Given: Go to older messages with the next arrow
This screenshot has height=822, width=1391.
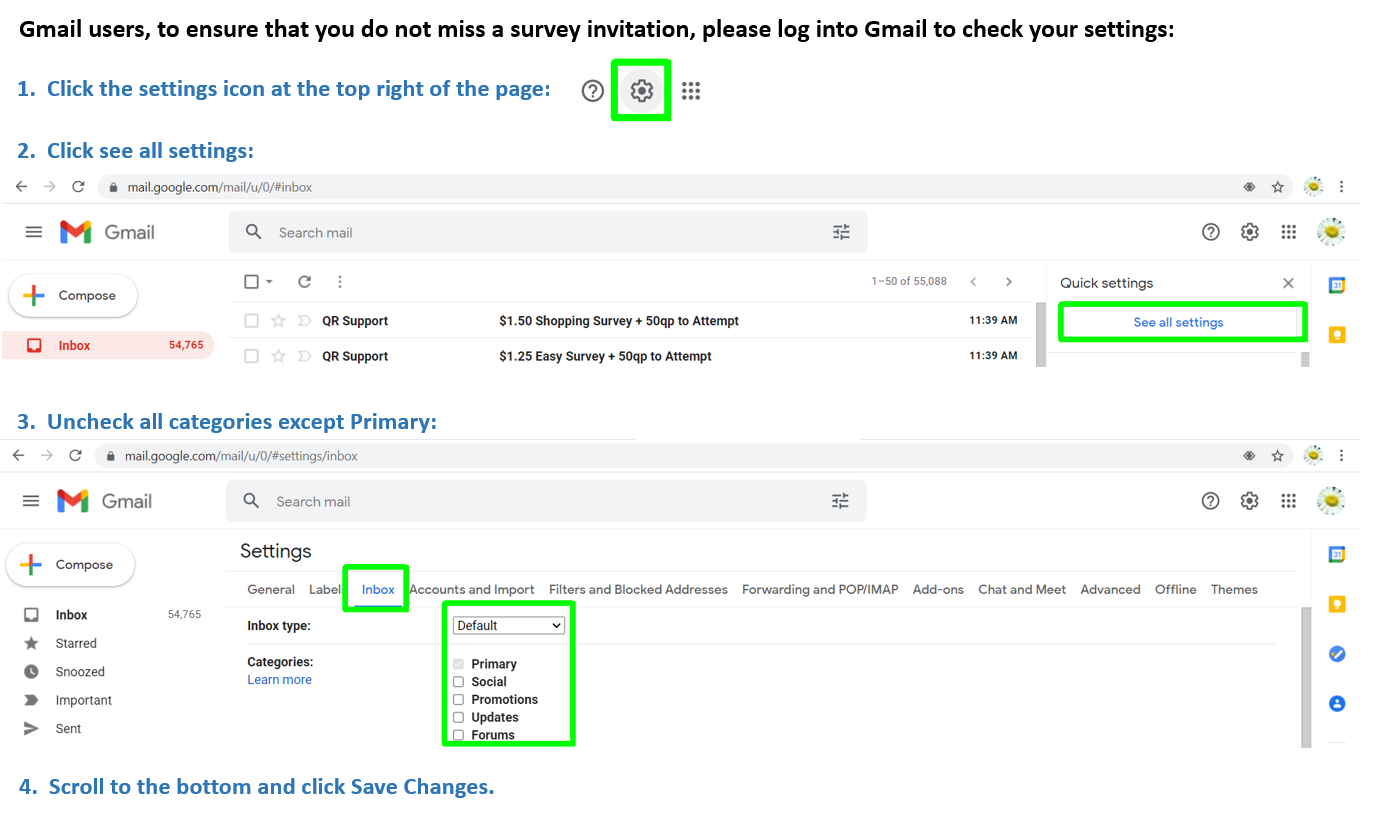Looking at the screenshot, I should coord(1009,282).
